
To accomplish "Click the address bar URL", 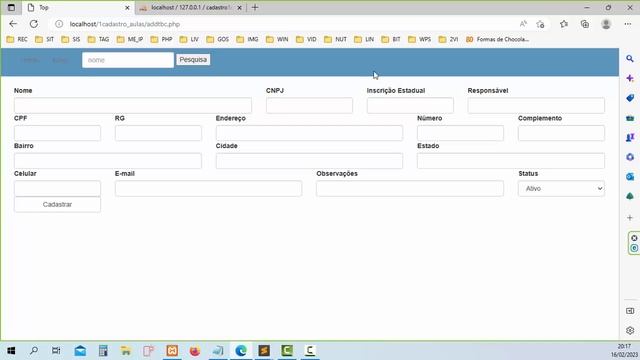I will [x=125, y=24].
